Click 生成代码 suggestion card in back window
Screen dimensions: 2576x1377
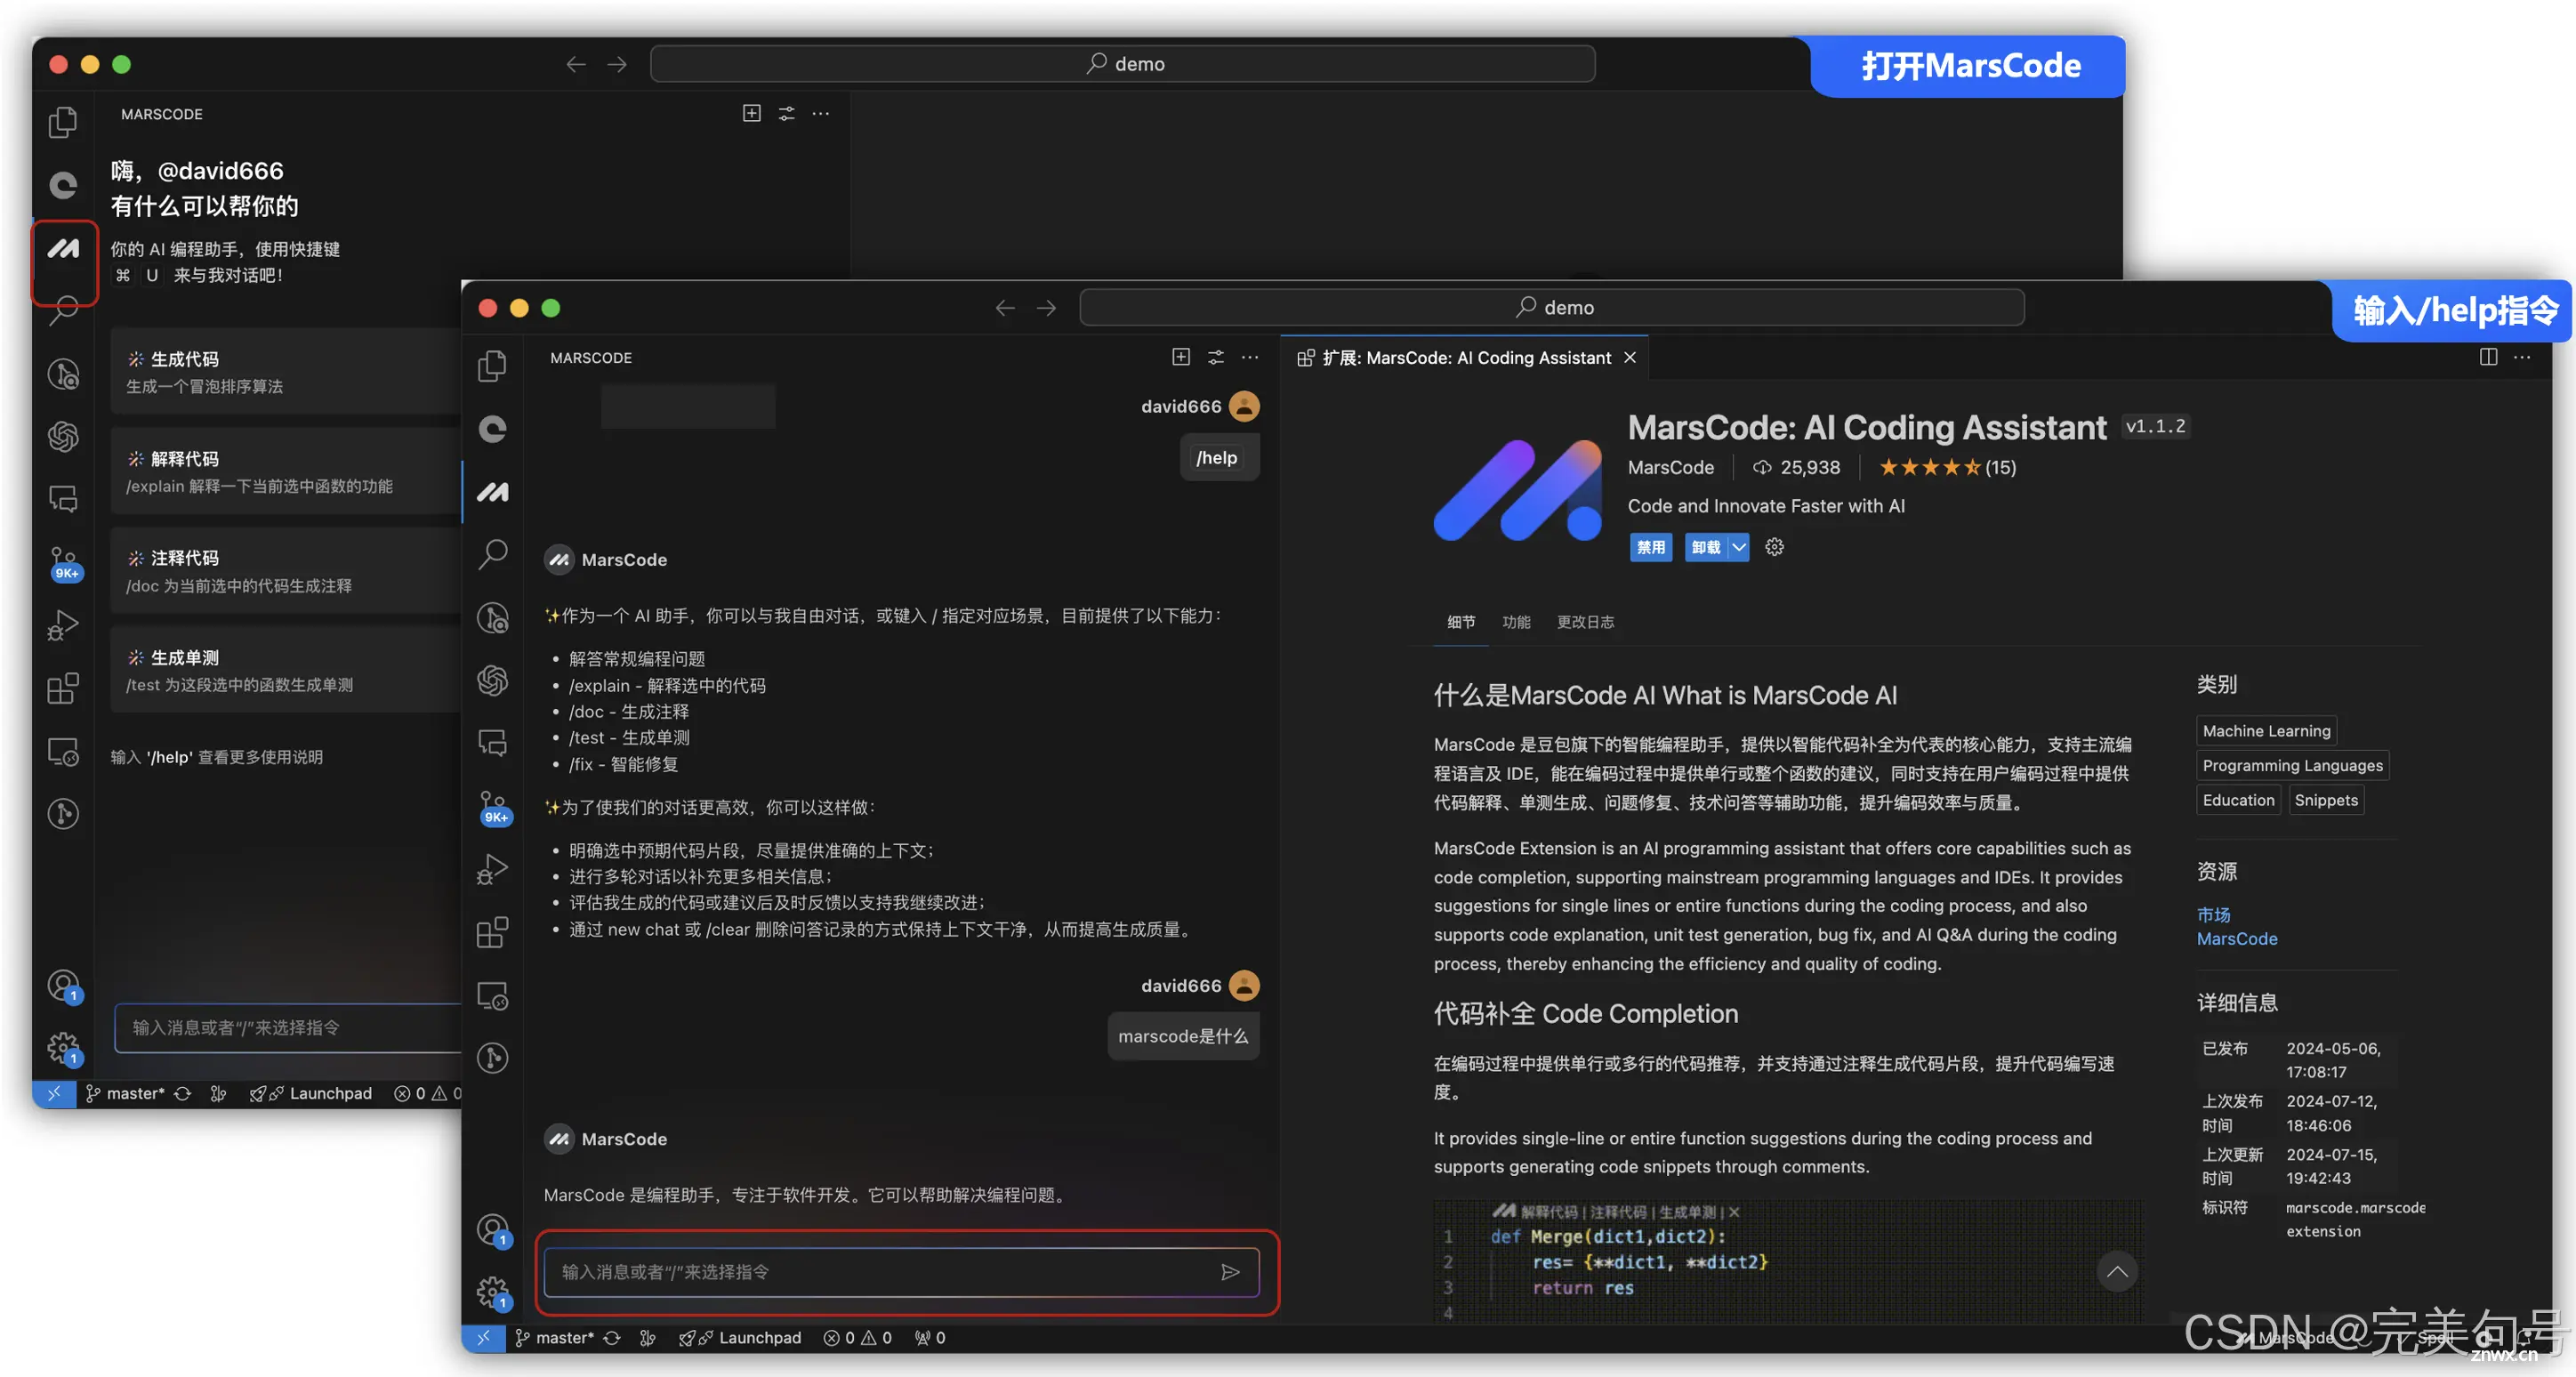(286, 372)
